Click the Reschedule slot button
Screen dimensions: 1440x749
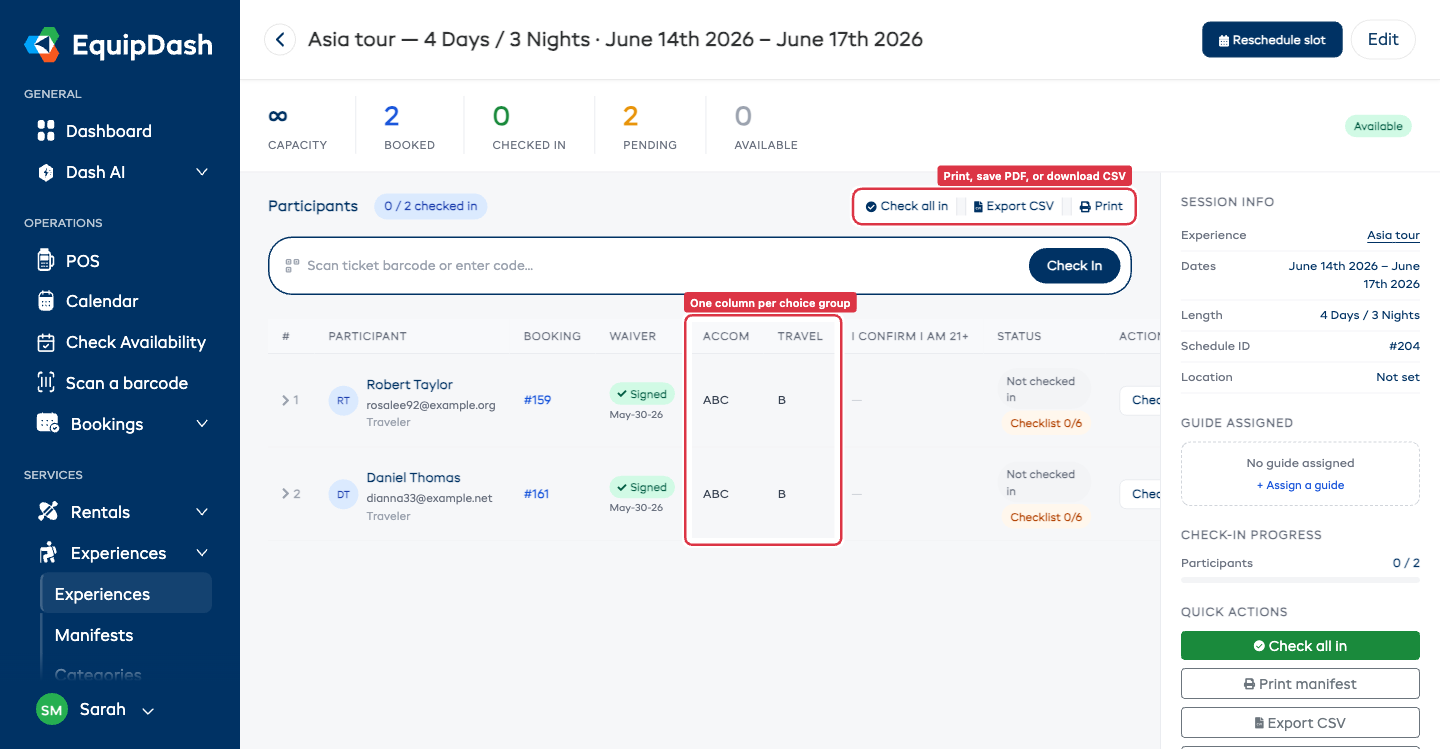click(1272, 40)
